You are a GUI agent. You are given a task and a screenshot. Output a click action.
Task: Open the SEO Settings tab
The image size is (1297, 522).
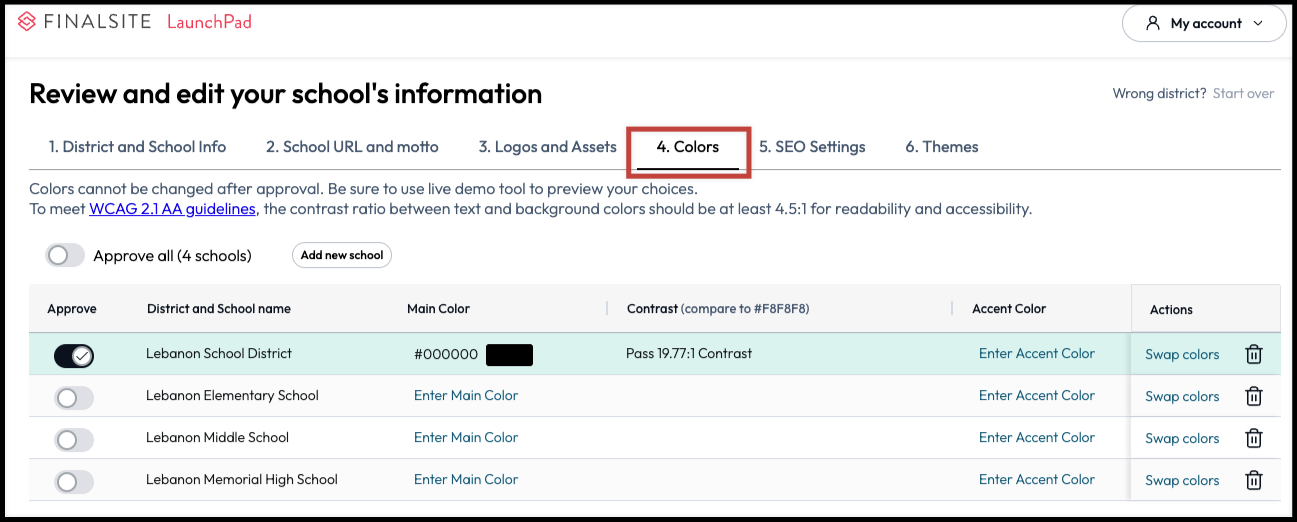pyautogui.click(x=812, y=147)
